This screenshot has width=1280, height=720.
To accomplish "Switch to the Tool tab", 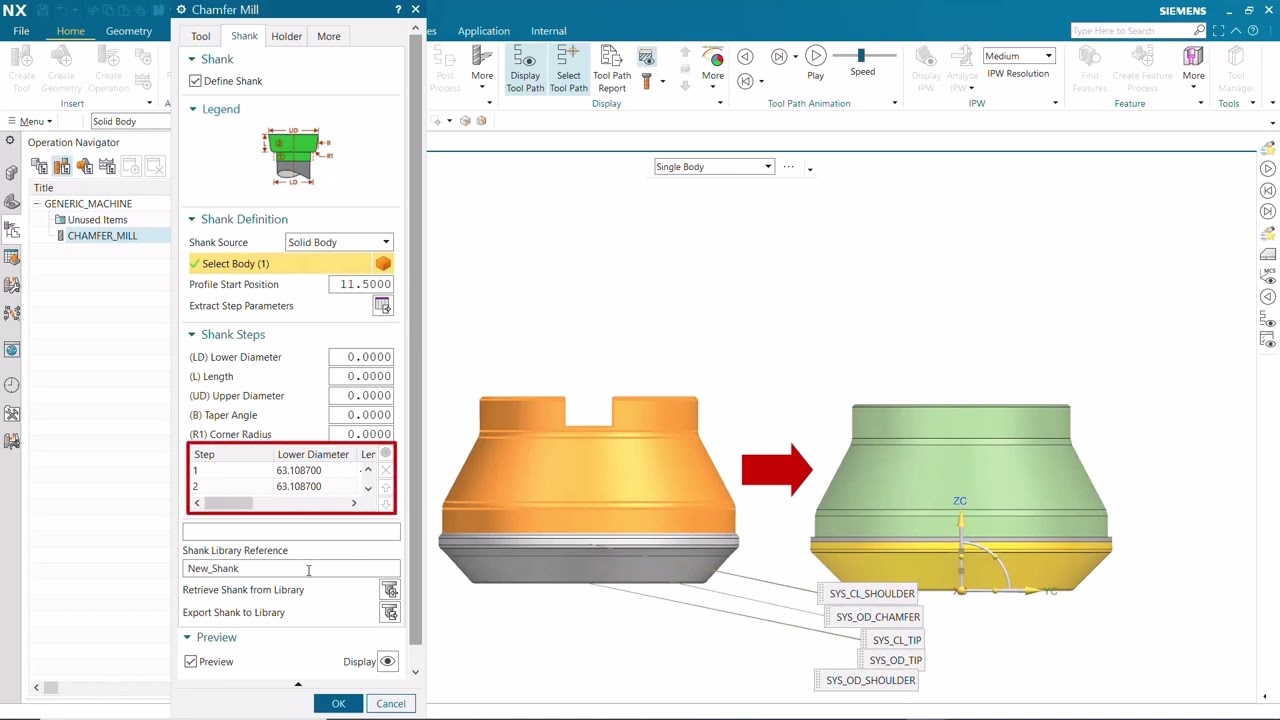I will pos(201,36).
